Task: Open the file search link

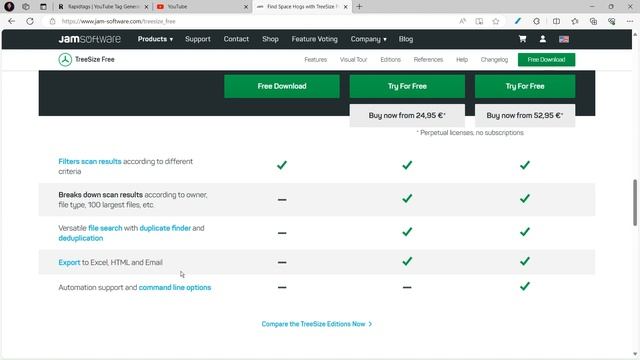Action: click(x=105, y=228)
